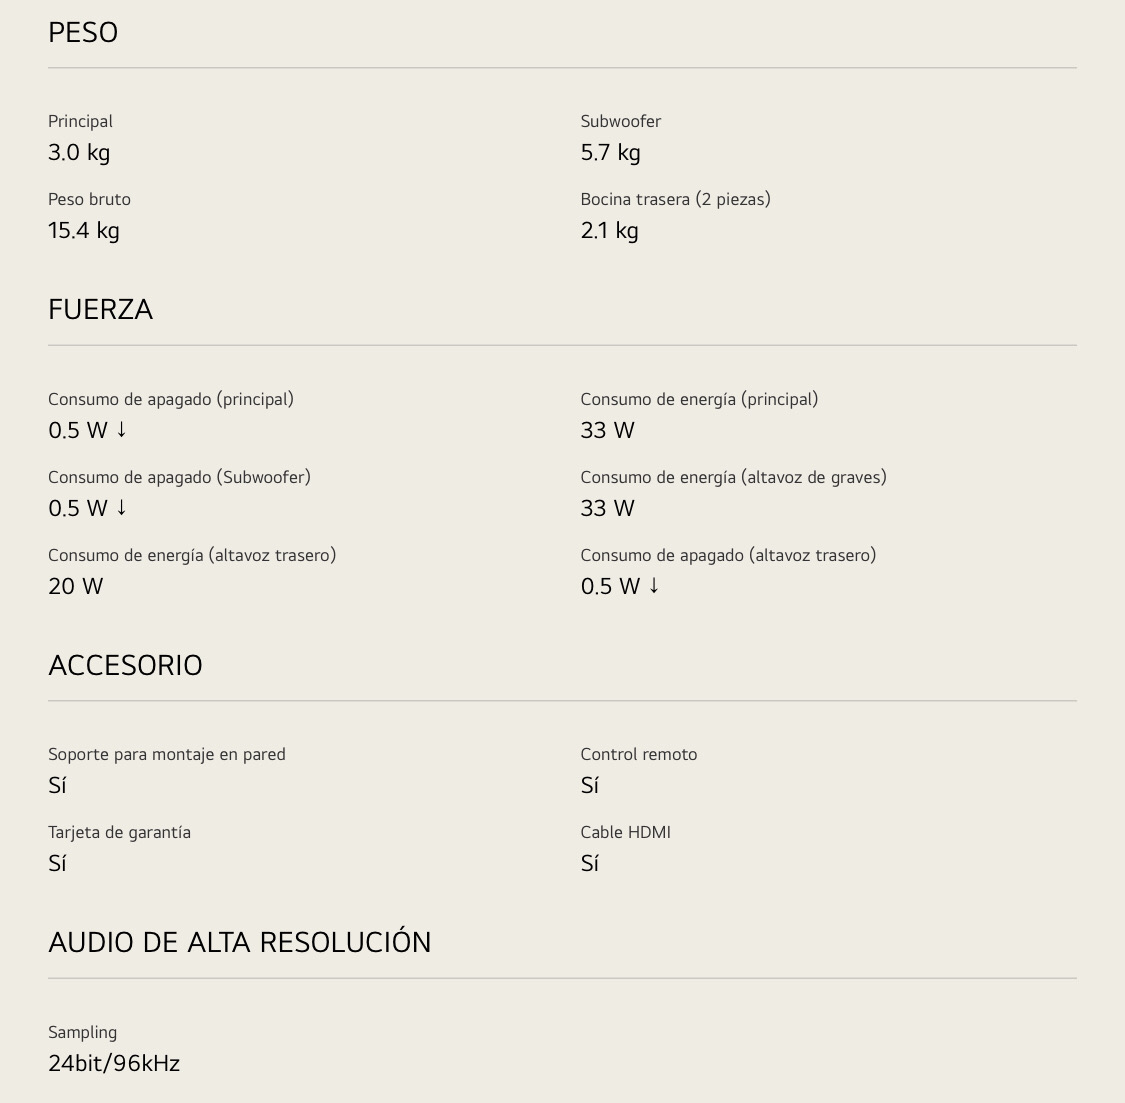1125x1103 pixels.
Task: Click down arrow beside Subwoofer 0.5 W
Action: tap(121, 508)
